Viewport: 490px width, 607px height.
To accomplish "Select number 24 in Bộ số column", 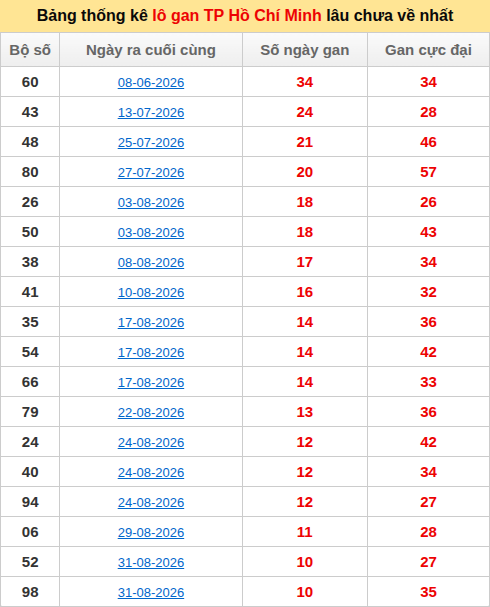I will click(30, 442).
